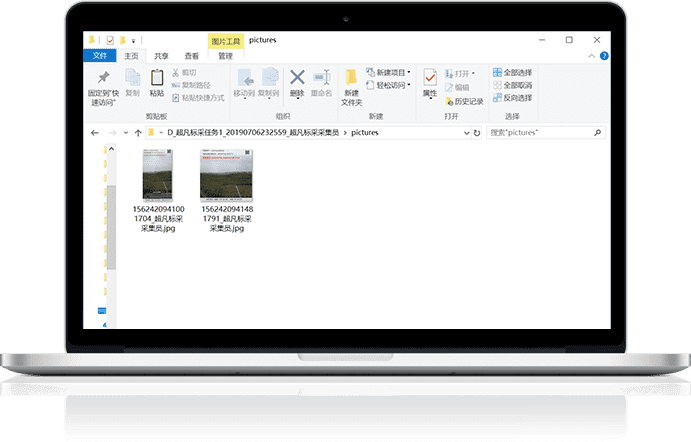Click file name 1562420941481791_超凡标采采集员.jpg
This screenshot has width=691, height=442.
[x=227, y=218]
